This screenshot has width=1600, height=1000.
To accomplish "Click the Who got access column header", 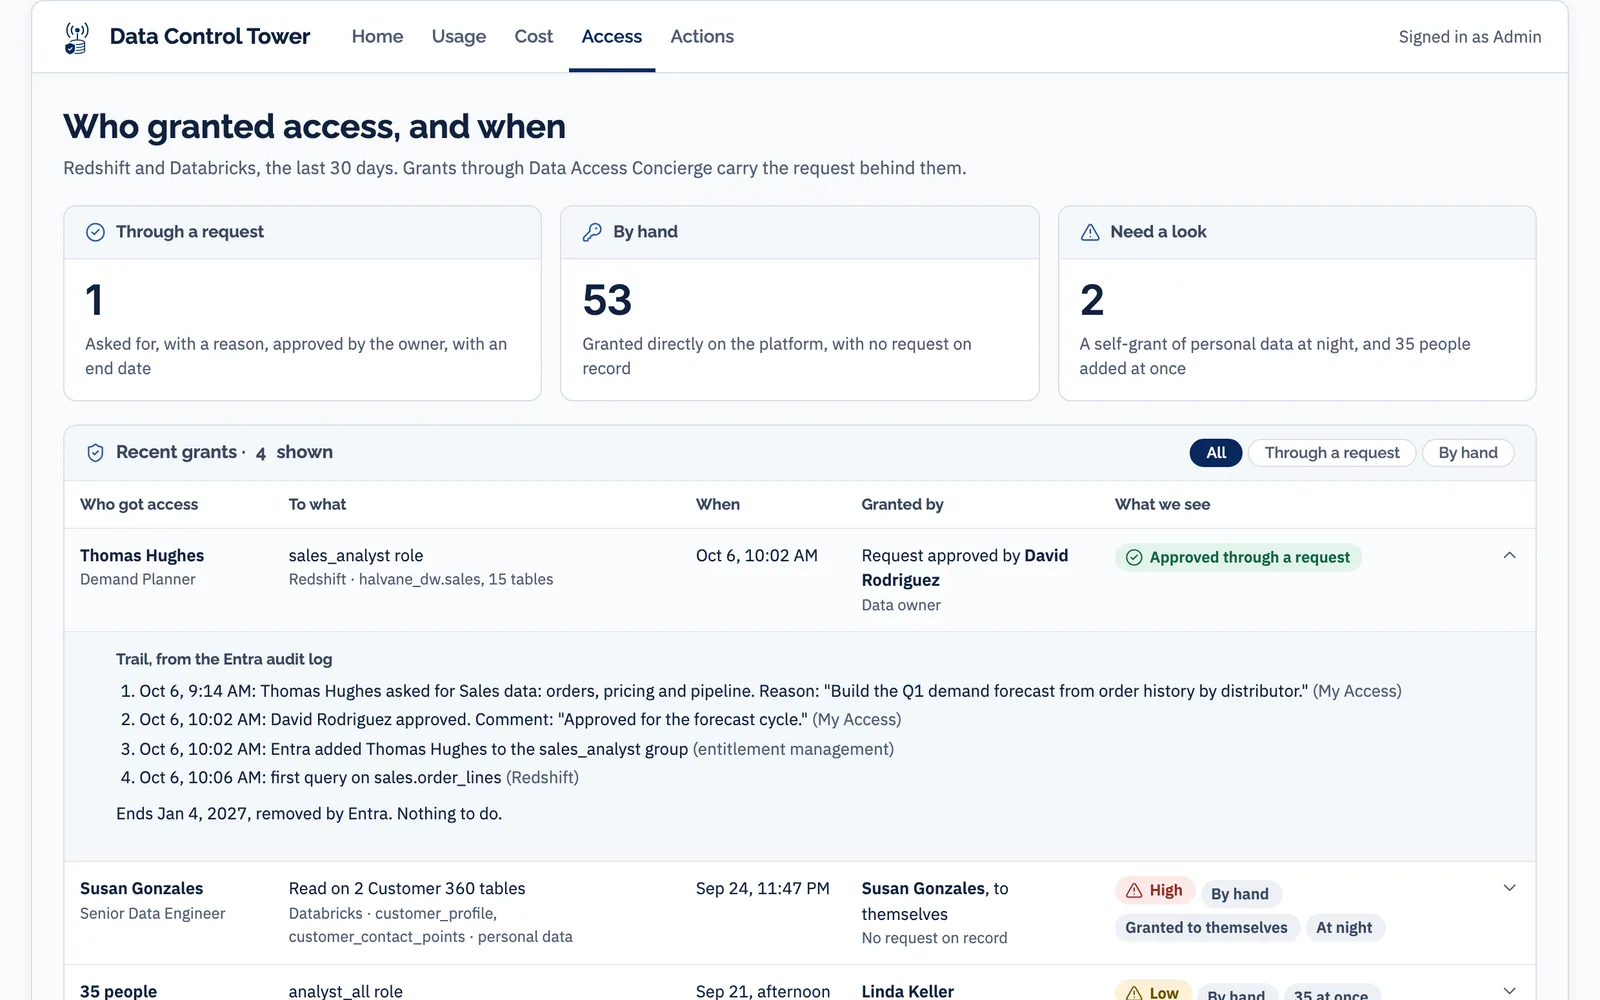I will click(139, 505).
